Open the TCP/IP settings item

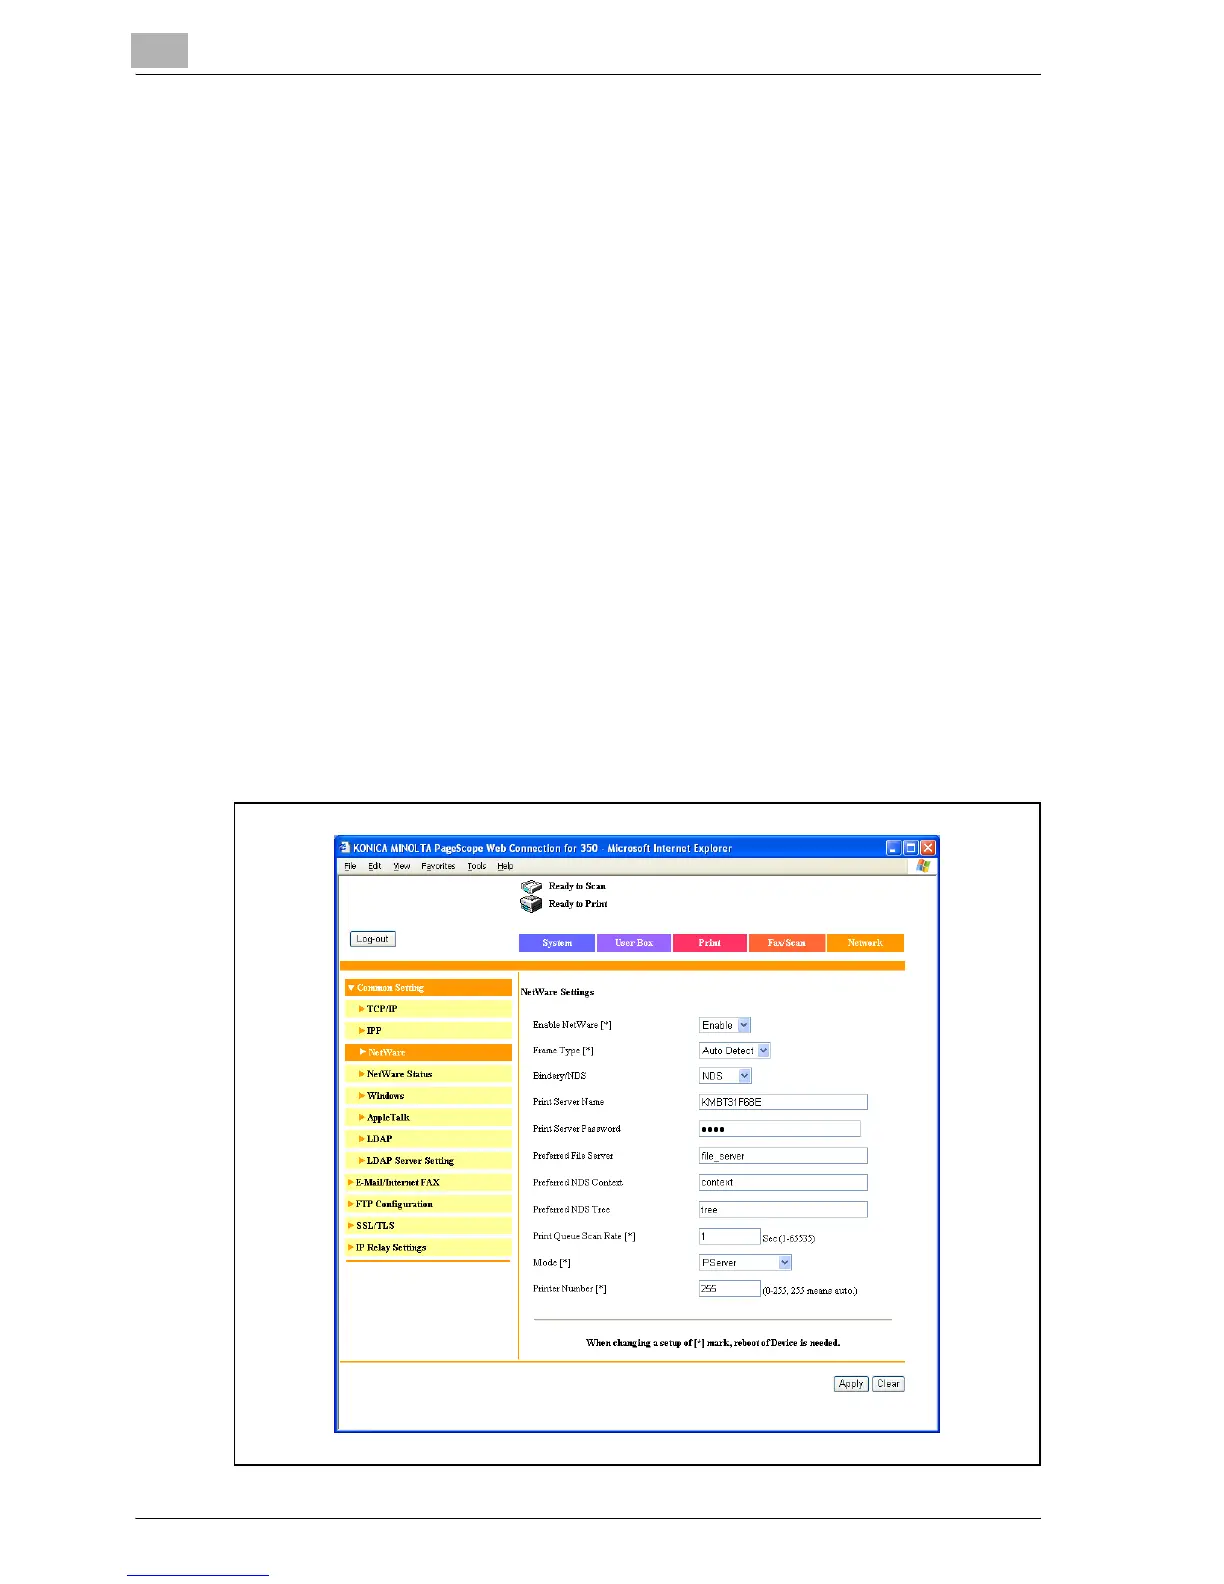point(428,1009)
